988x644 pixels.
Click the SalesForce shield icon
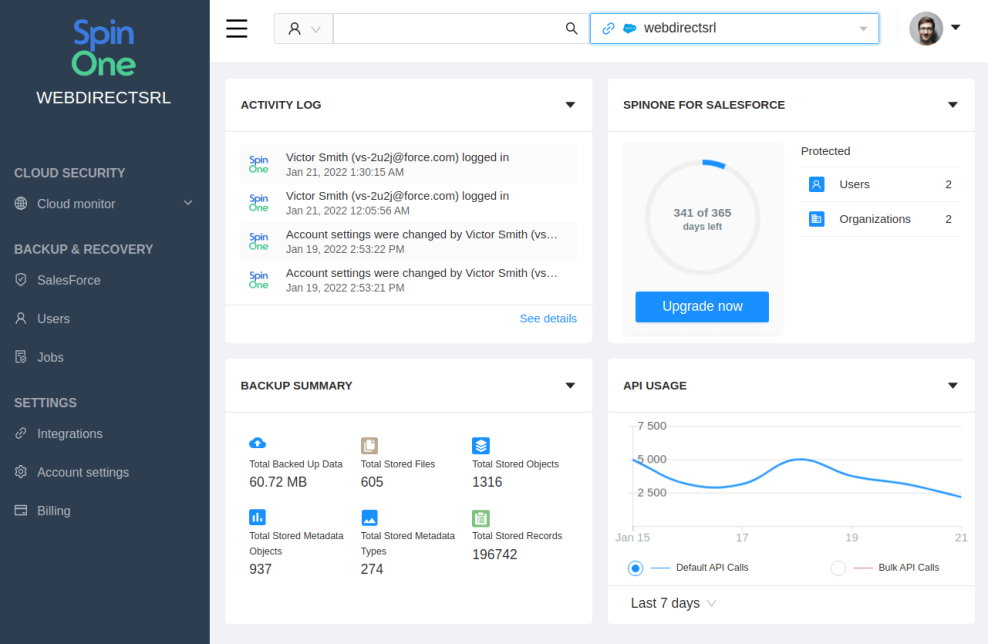tap(21, 280)
